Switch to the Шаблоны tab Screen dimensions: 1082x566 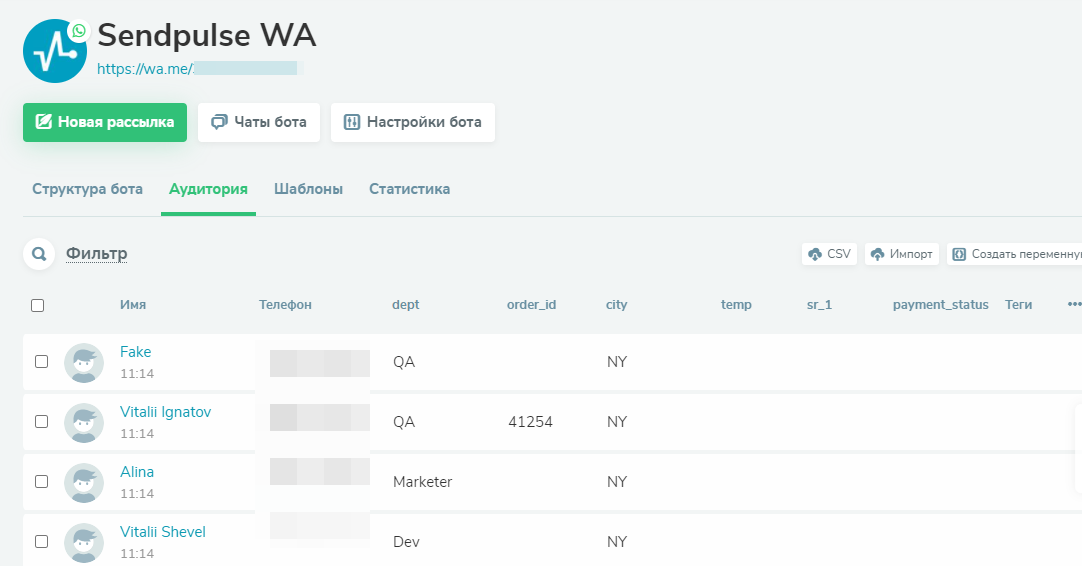(308, 189)
